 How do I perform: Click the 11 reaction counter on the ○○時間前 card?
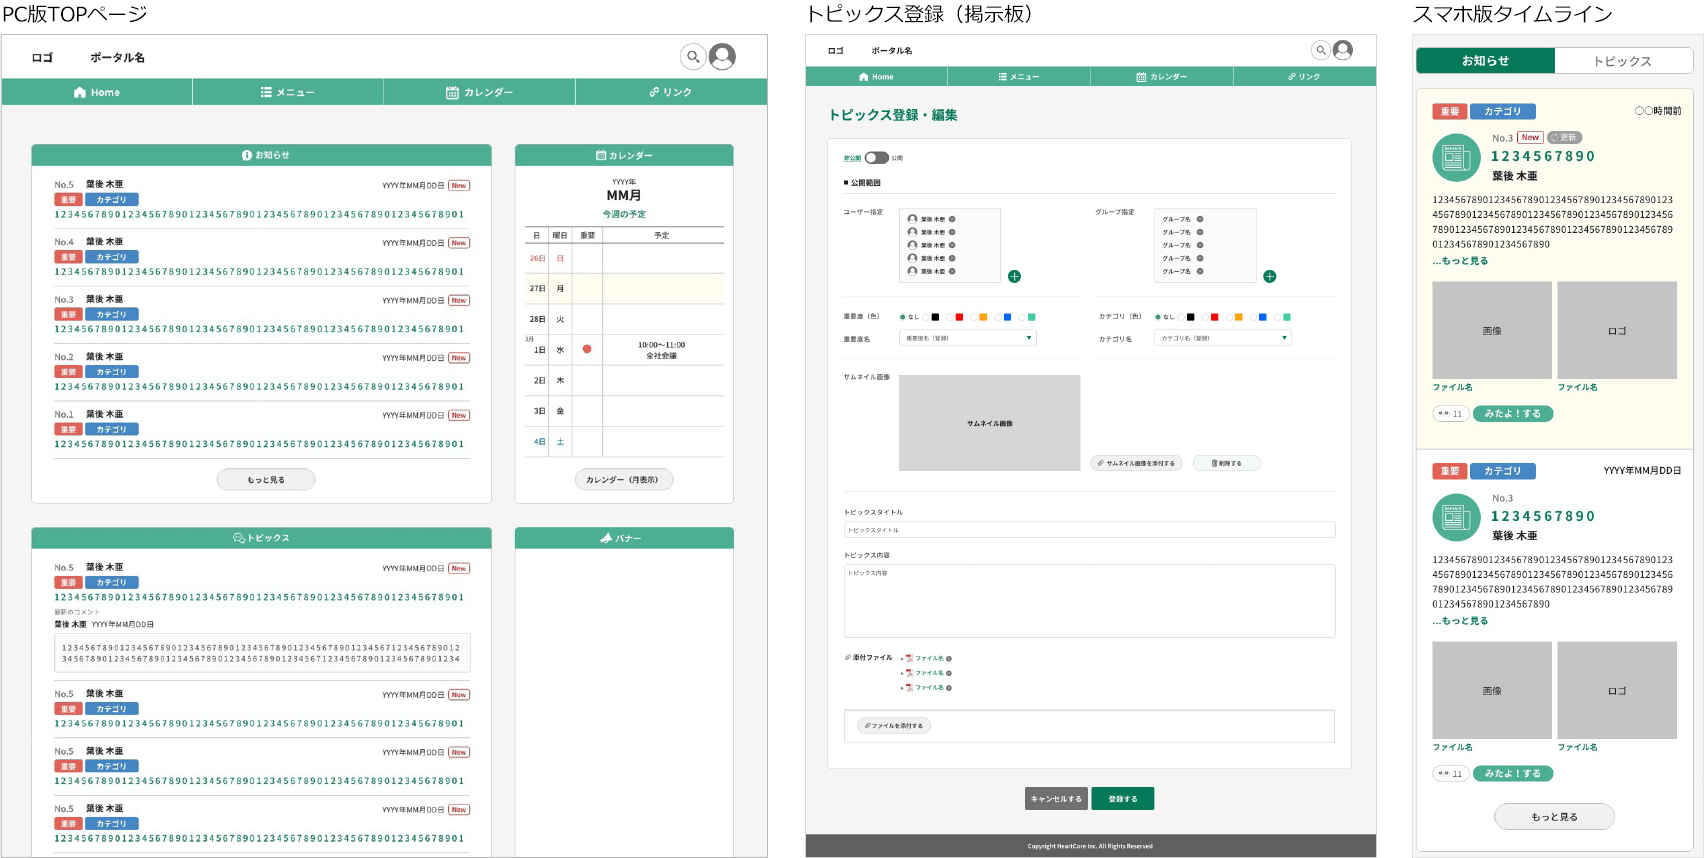[1450, 414]
